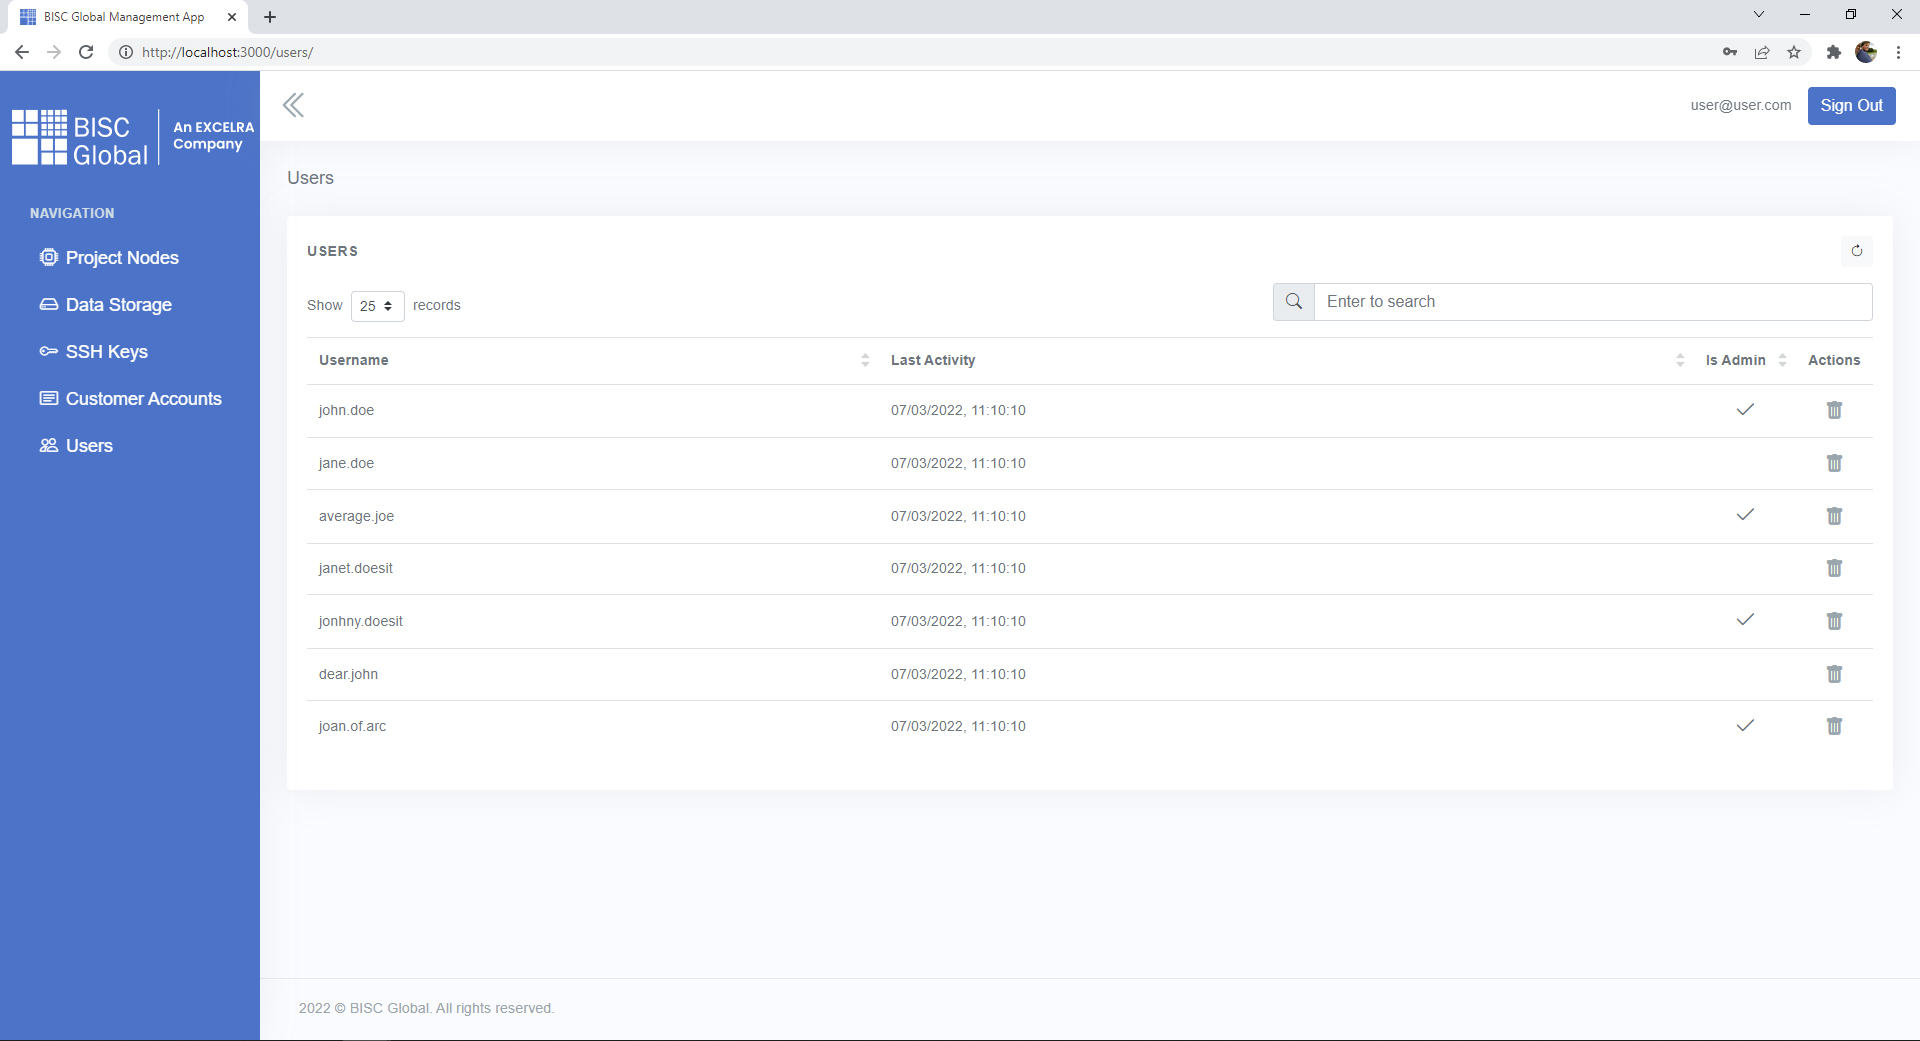Screen dimensions: 1920x1041
Task: Click username average.joe
Action: pyautogui.click(x=356, y=516)
